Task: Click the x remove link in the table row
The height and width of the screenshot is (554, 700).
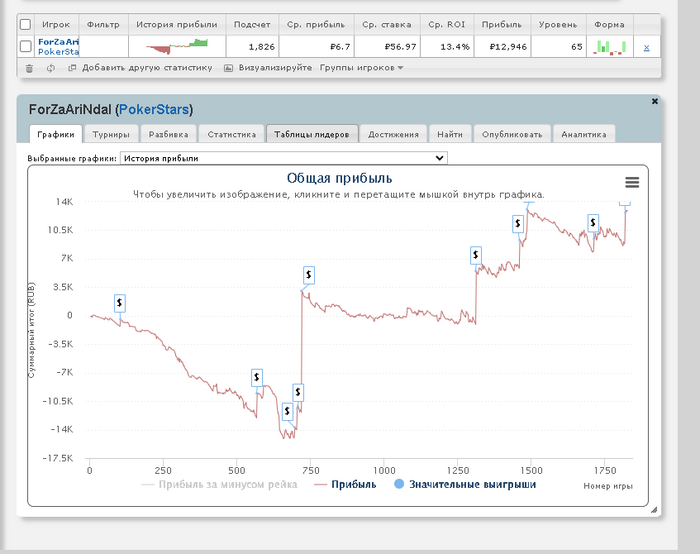Action: tap(646, 47)
